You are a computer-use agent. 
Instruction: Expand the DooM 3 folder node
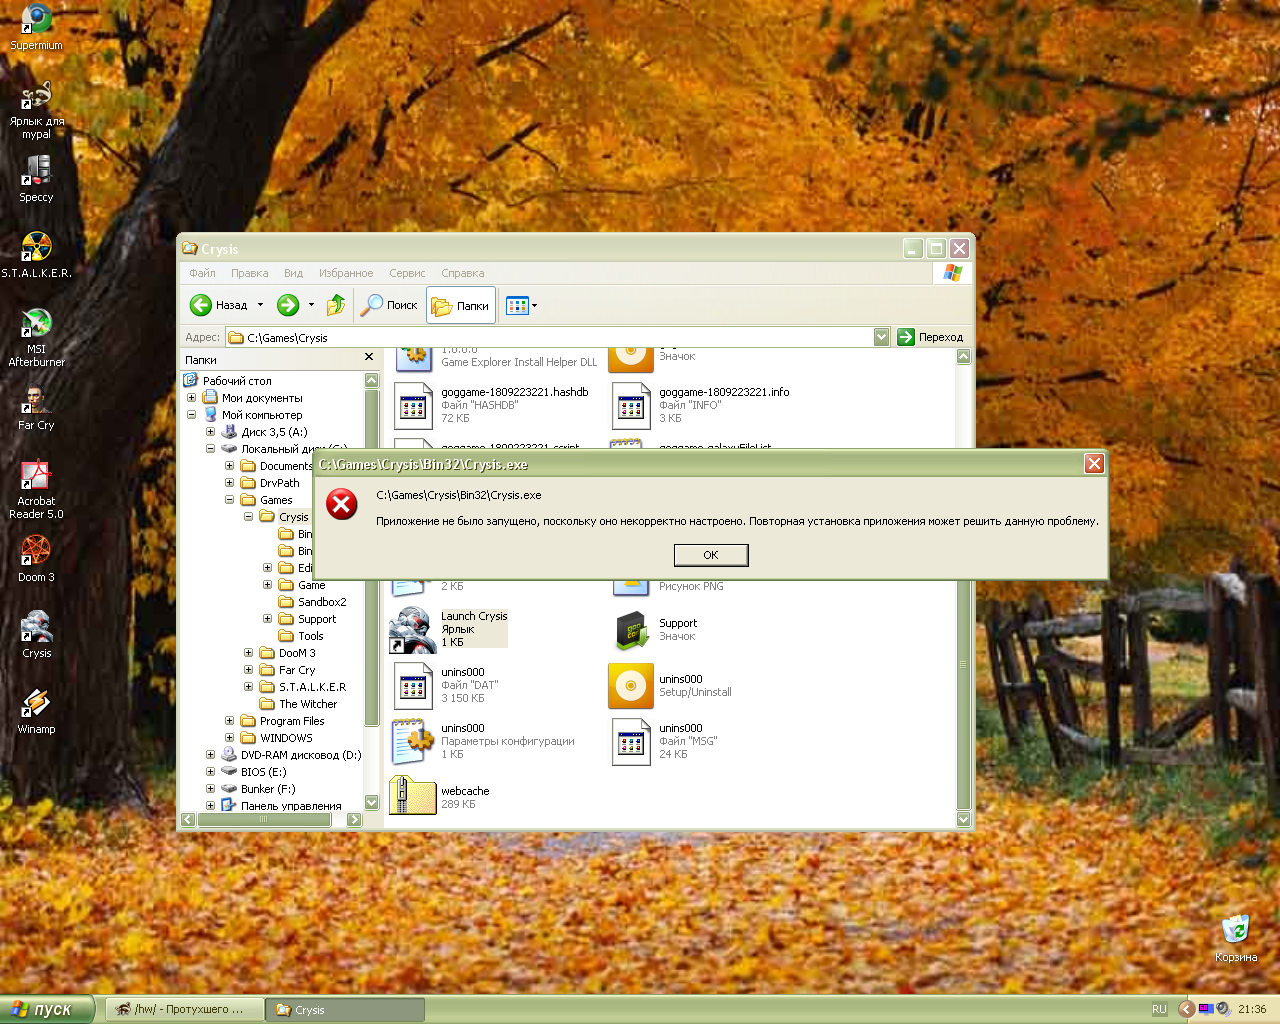tap(248, 653)
